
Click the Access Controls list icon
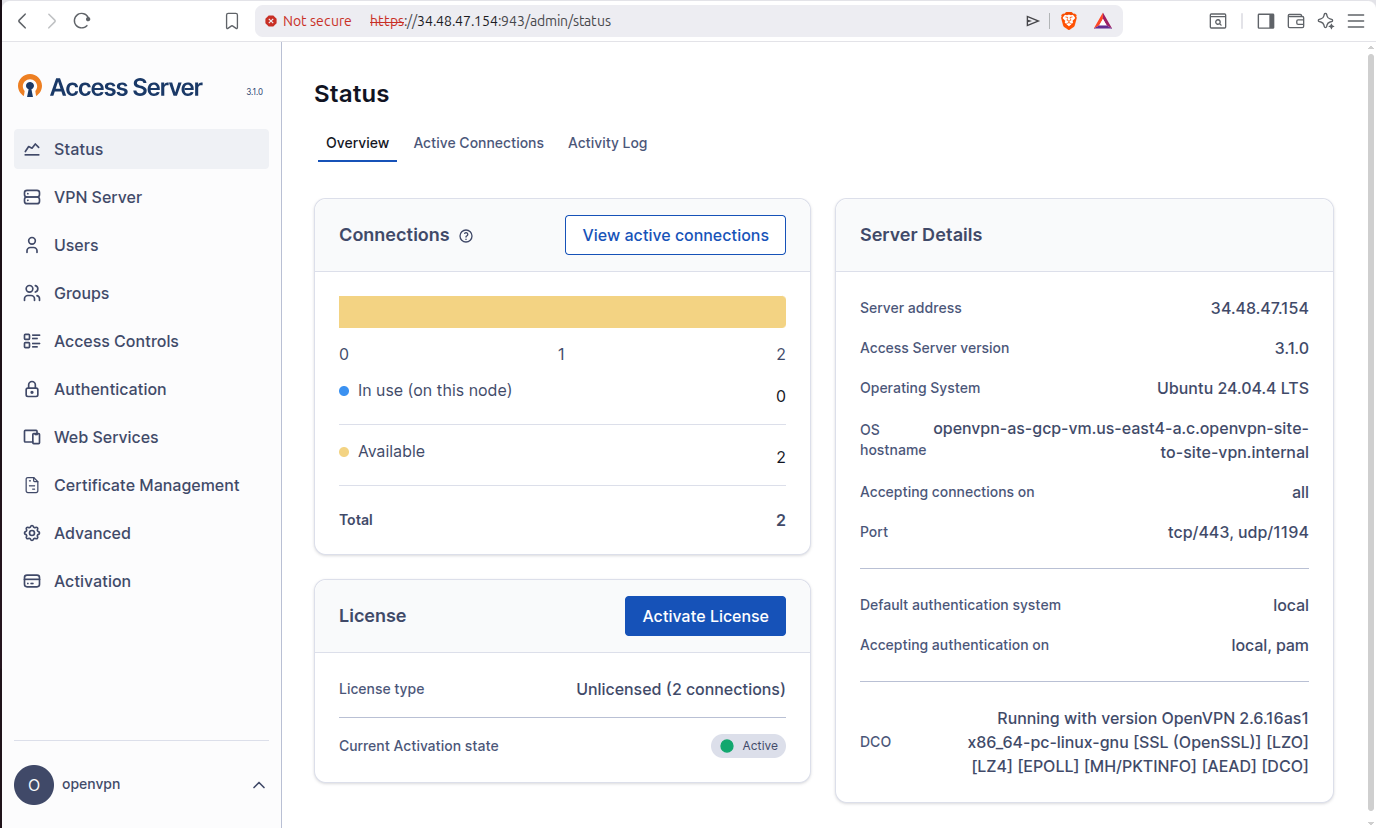(x=32, y=341)
